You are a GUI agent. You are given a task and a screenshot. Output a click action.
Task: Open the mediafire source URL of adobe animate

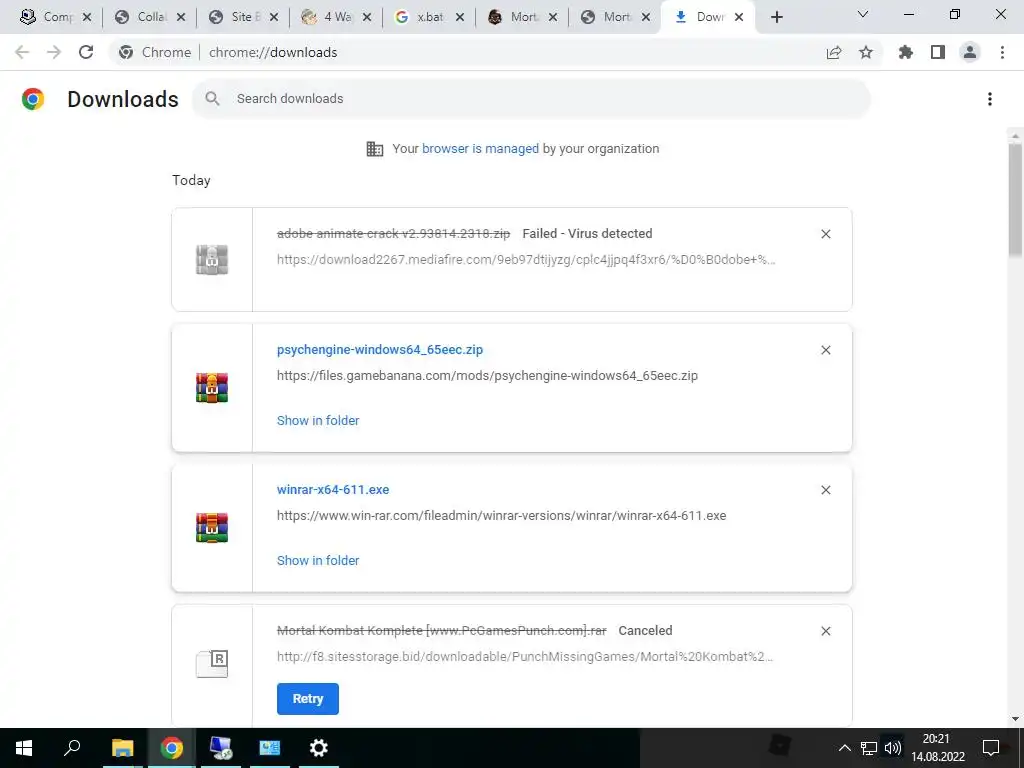click(x=526, y=260)
